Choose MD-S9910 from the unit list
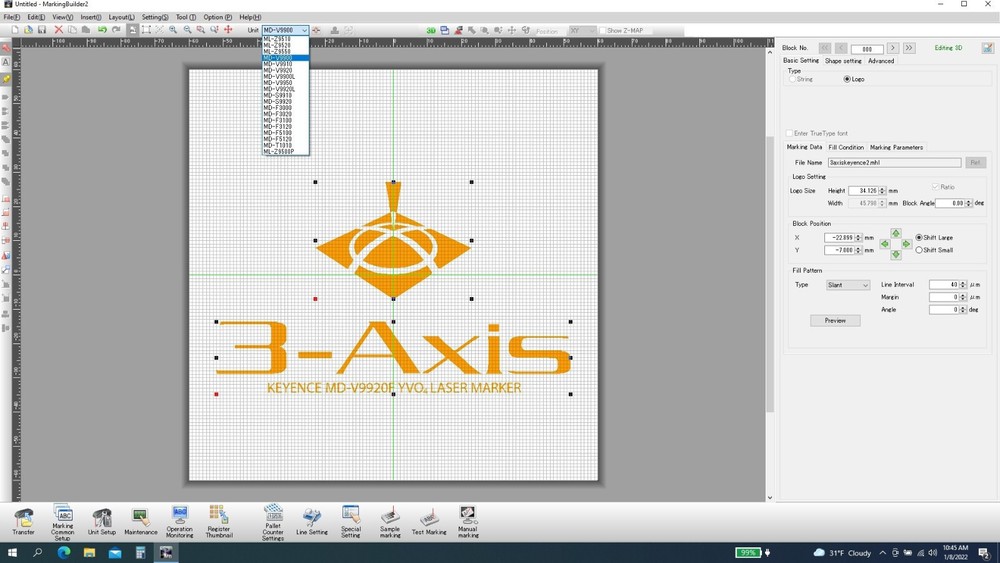The height and width of the screenshot is (563, 1000). [x=286, y=96]
